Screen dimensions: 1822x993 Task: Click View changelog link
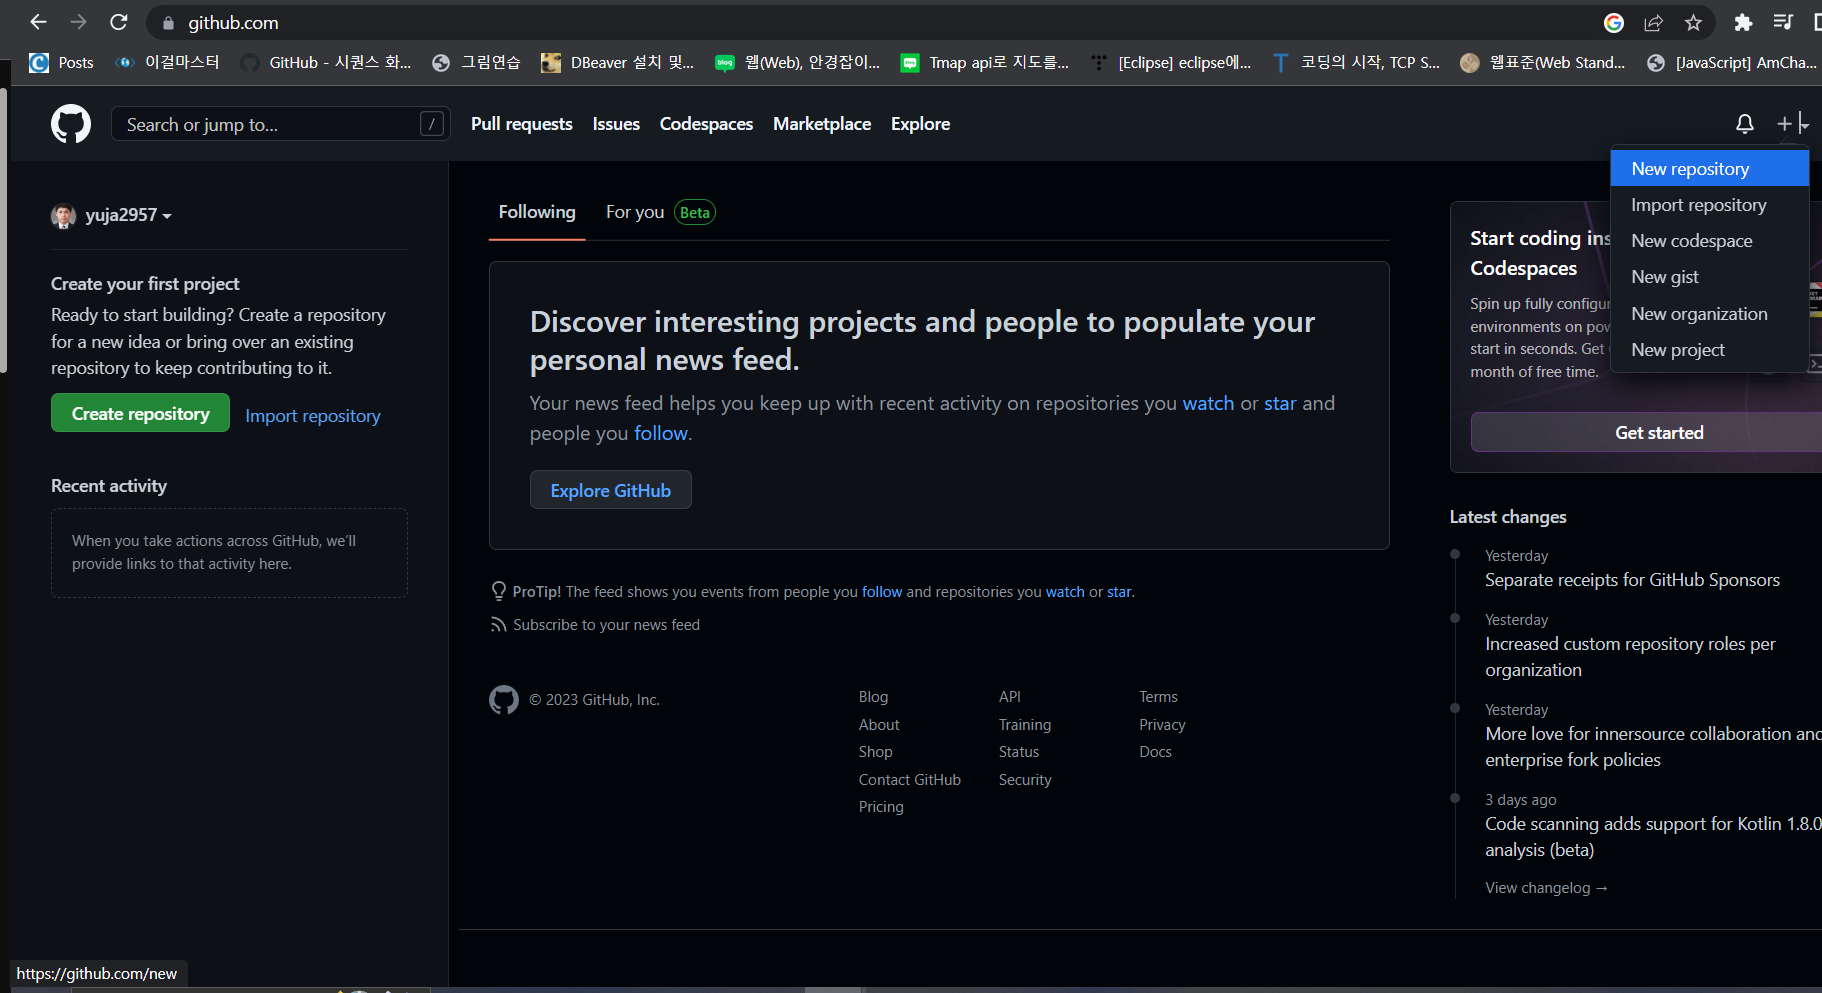coord(1546,888)
